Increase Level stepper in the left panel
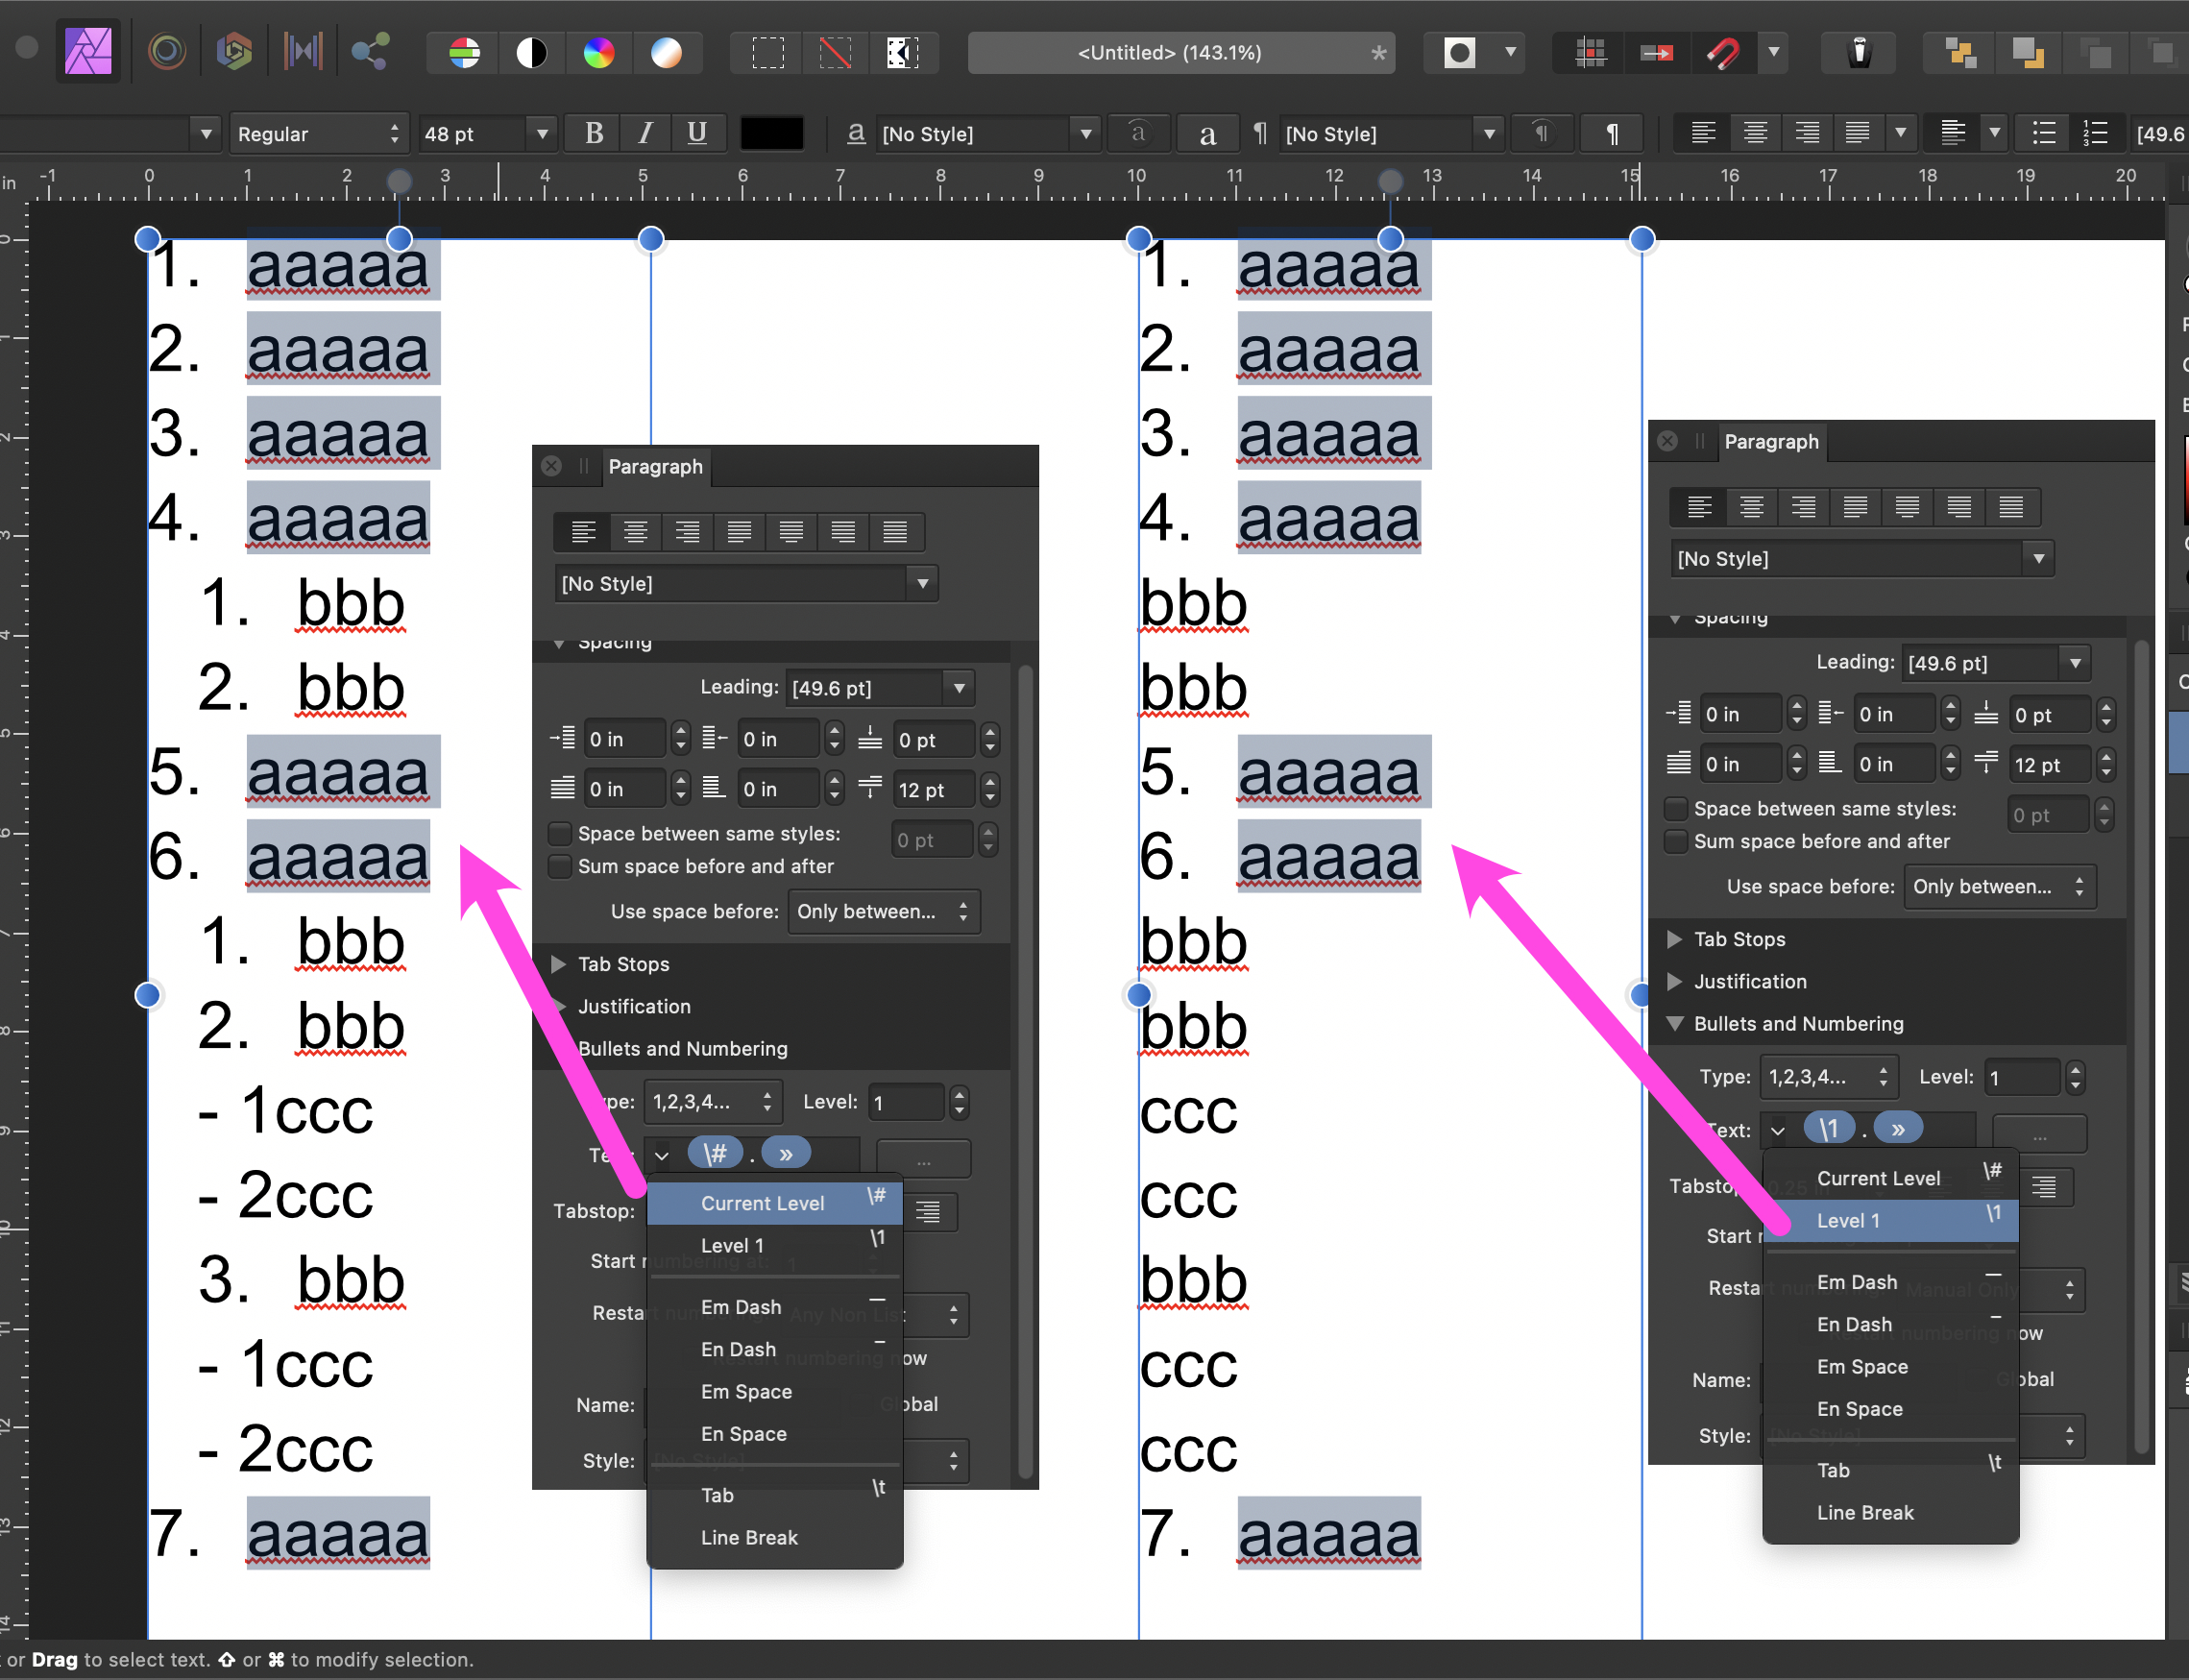 point(959,1093)
